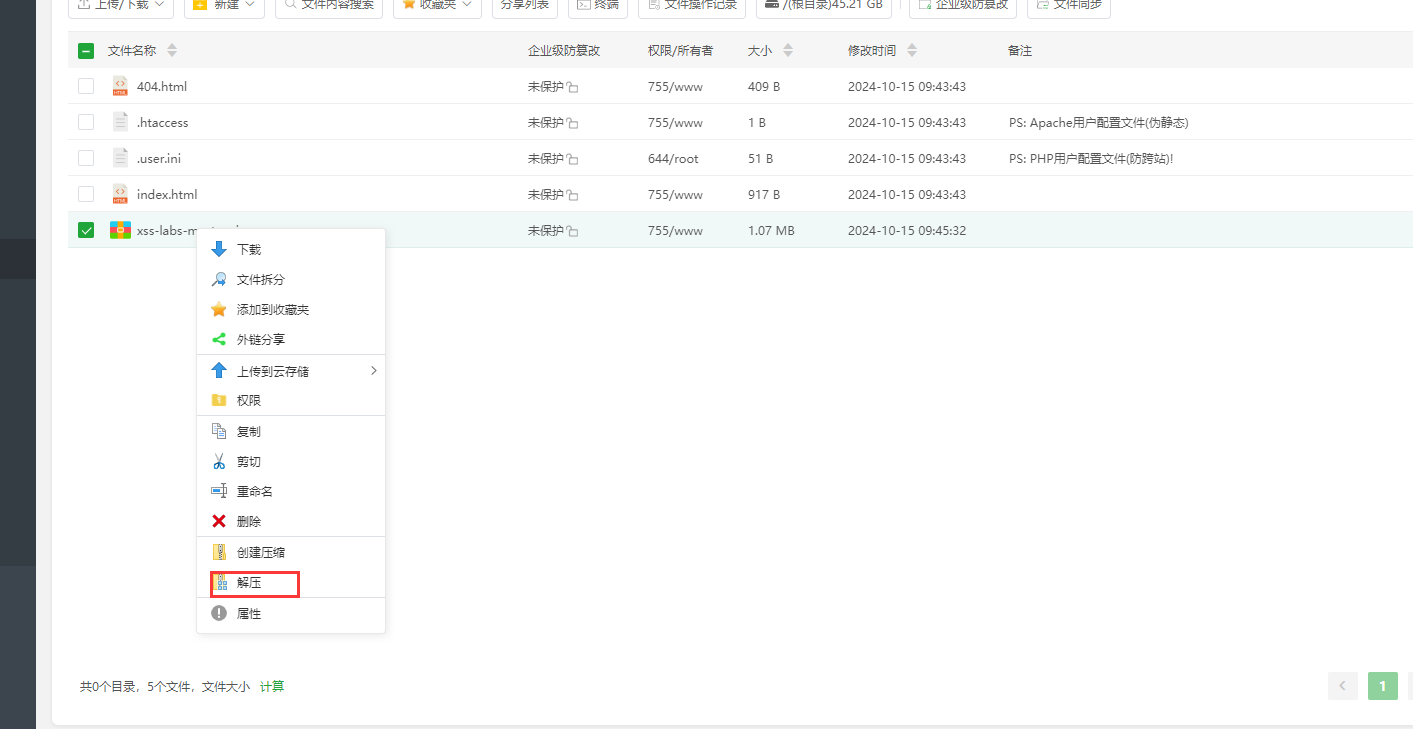Uncheck the xss-labs row checkbox
Screen dimensions: 1413x729
(86, 230)
